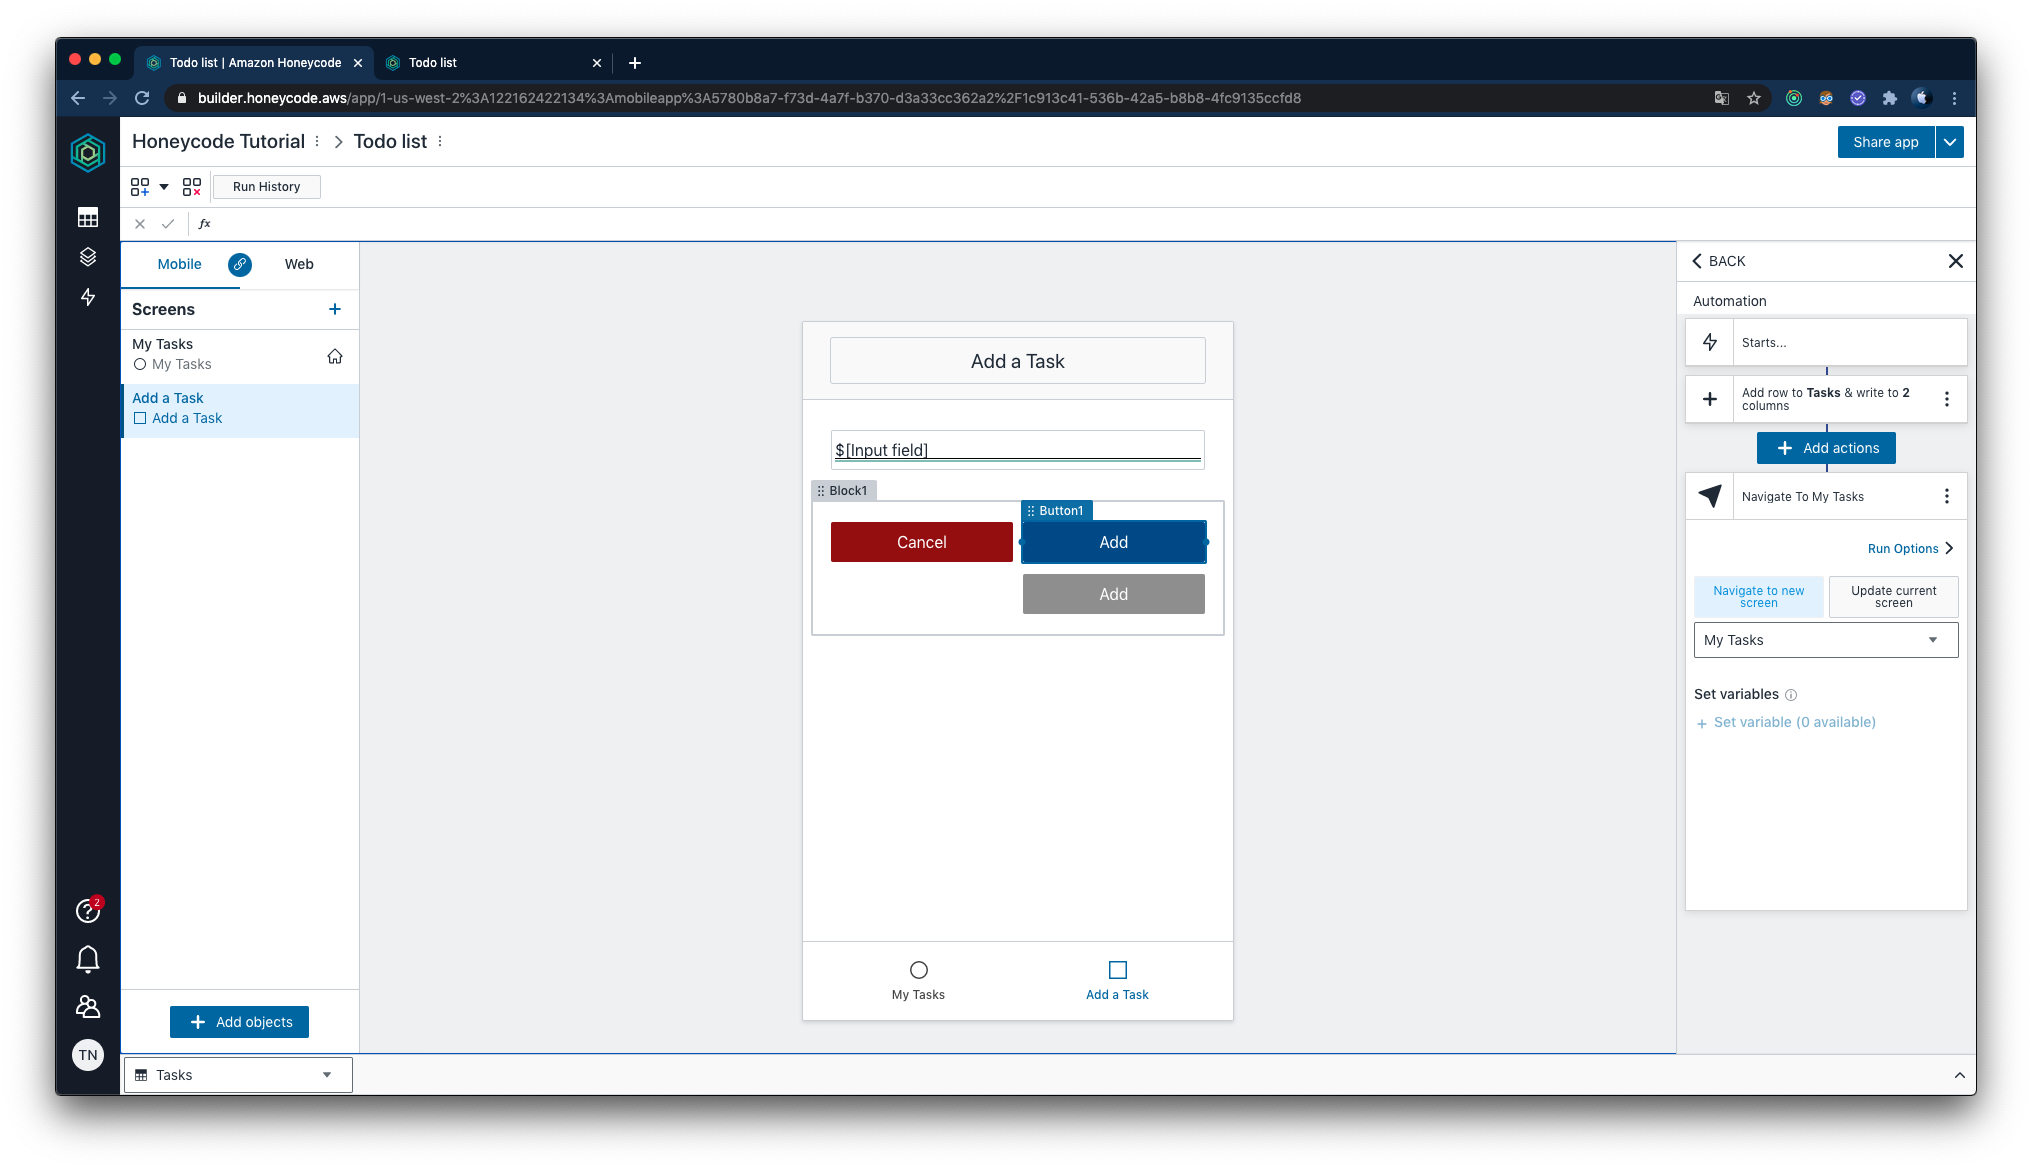Image resolution: width=2032 pixels, height=1169 pixels.
Task: Open the notifications bell
Action: click(88, 959)
